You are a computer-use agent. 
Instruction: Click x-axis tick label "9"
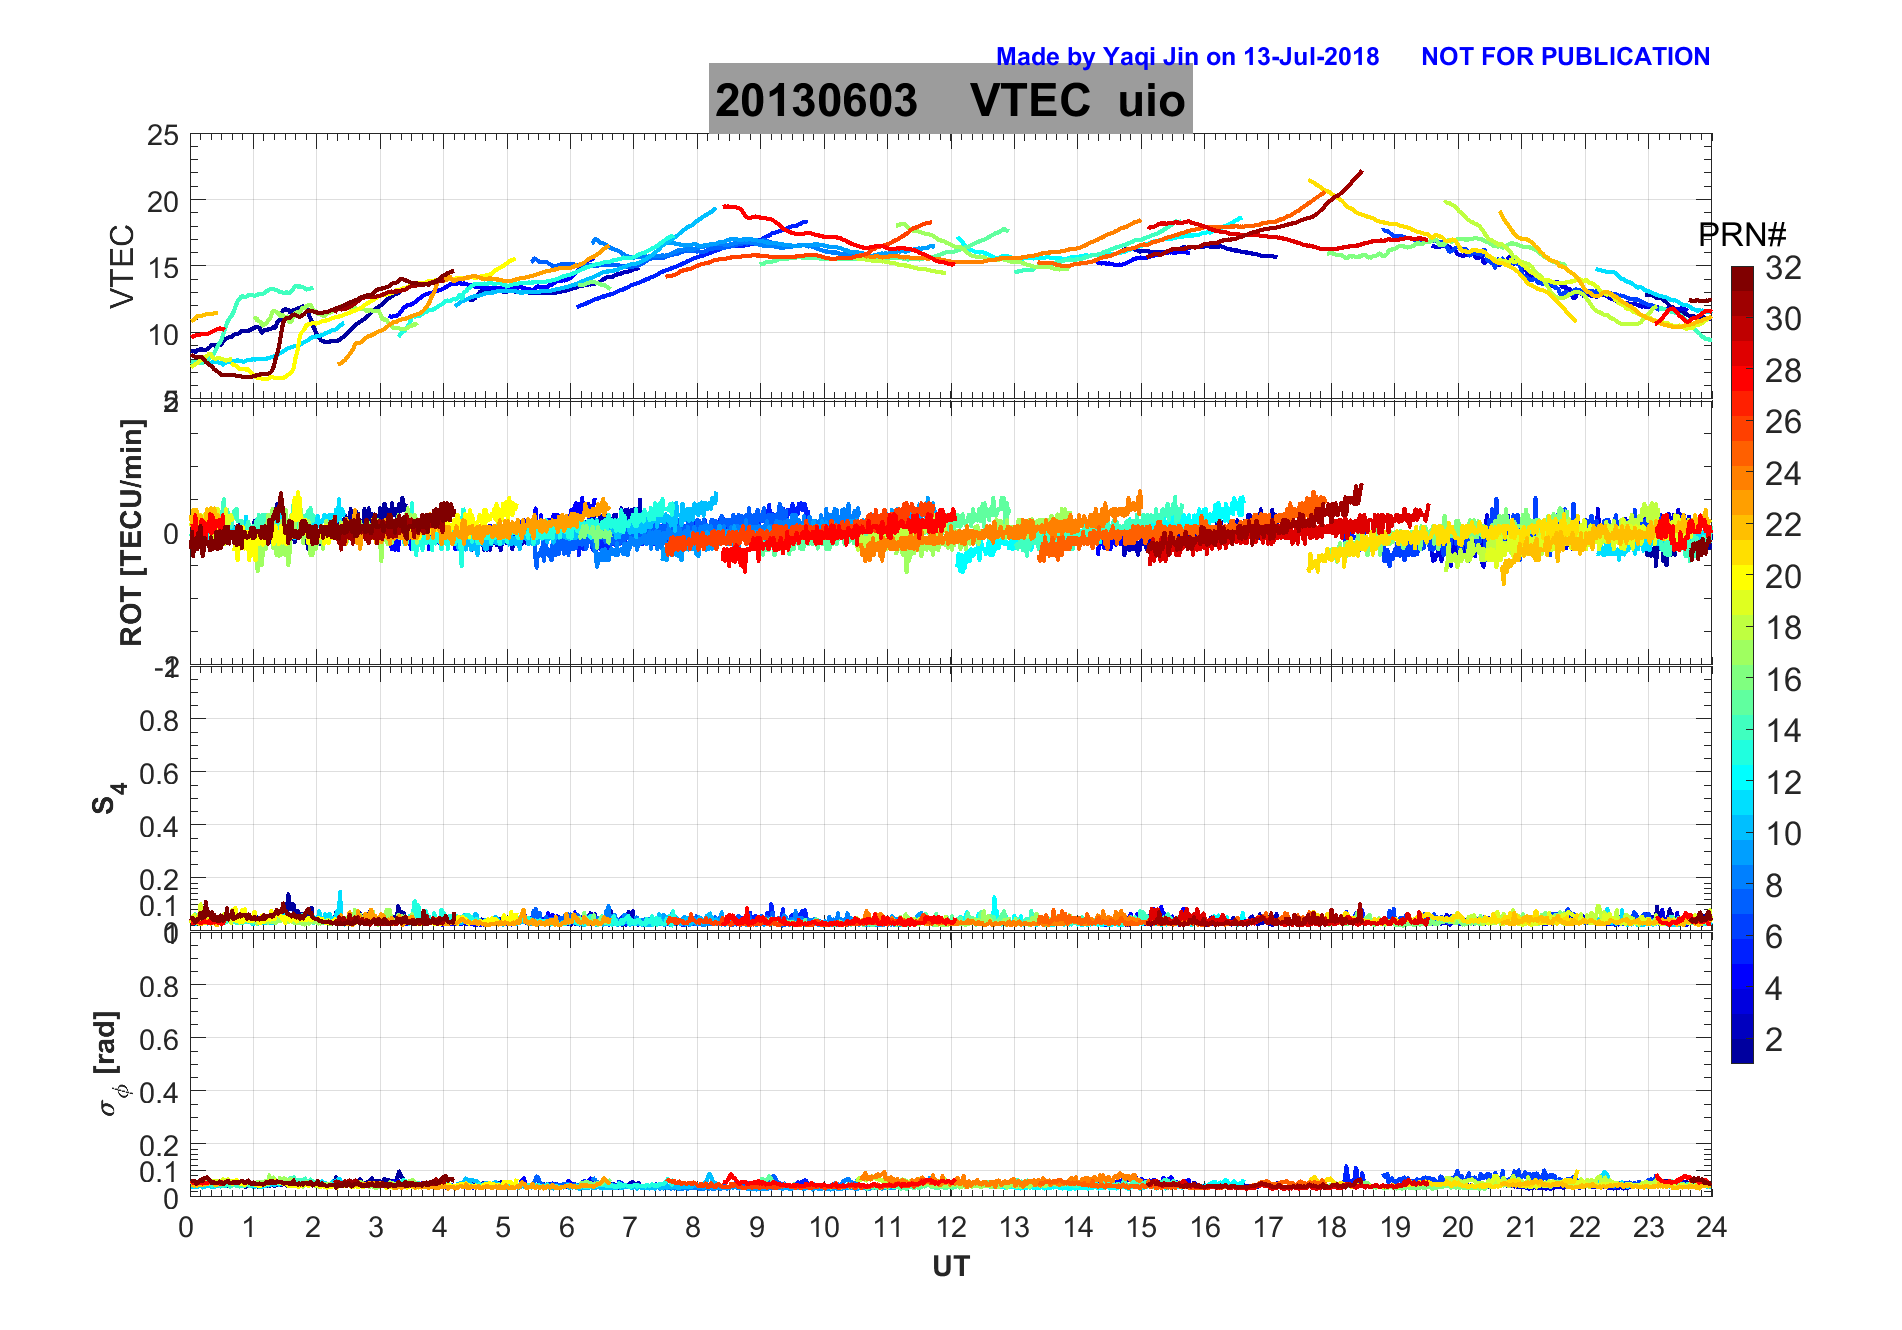click(757, 1227)
